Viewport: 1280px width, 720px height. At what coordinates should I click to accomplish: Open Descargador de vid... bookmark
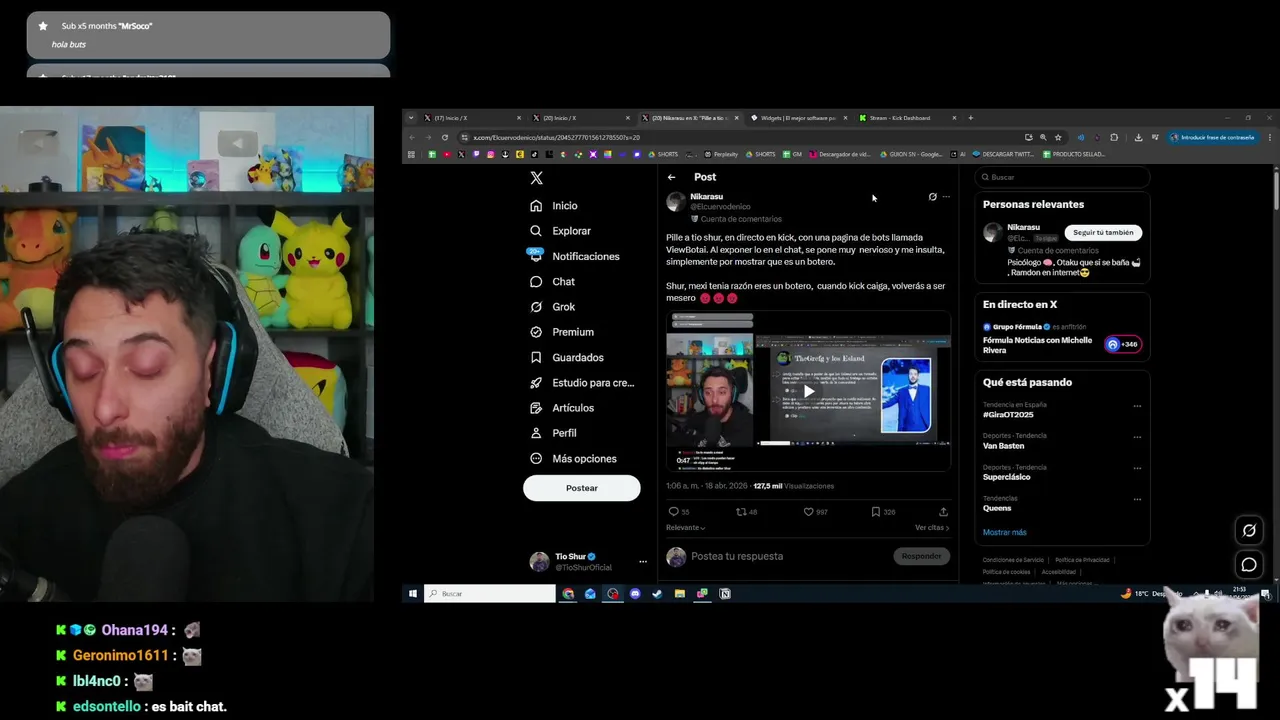[x=840, y=154]
